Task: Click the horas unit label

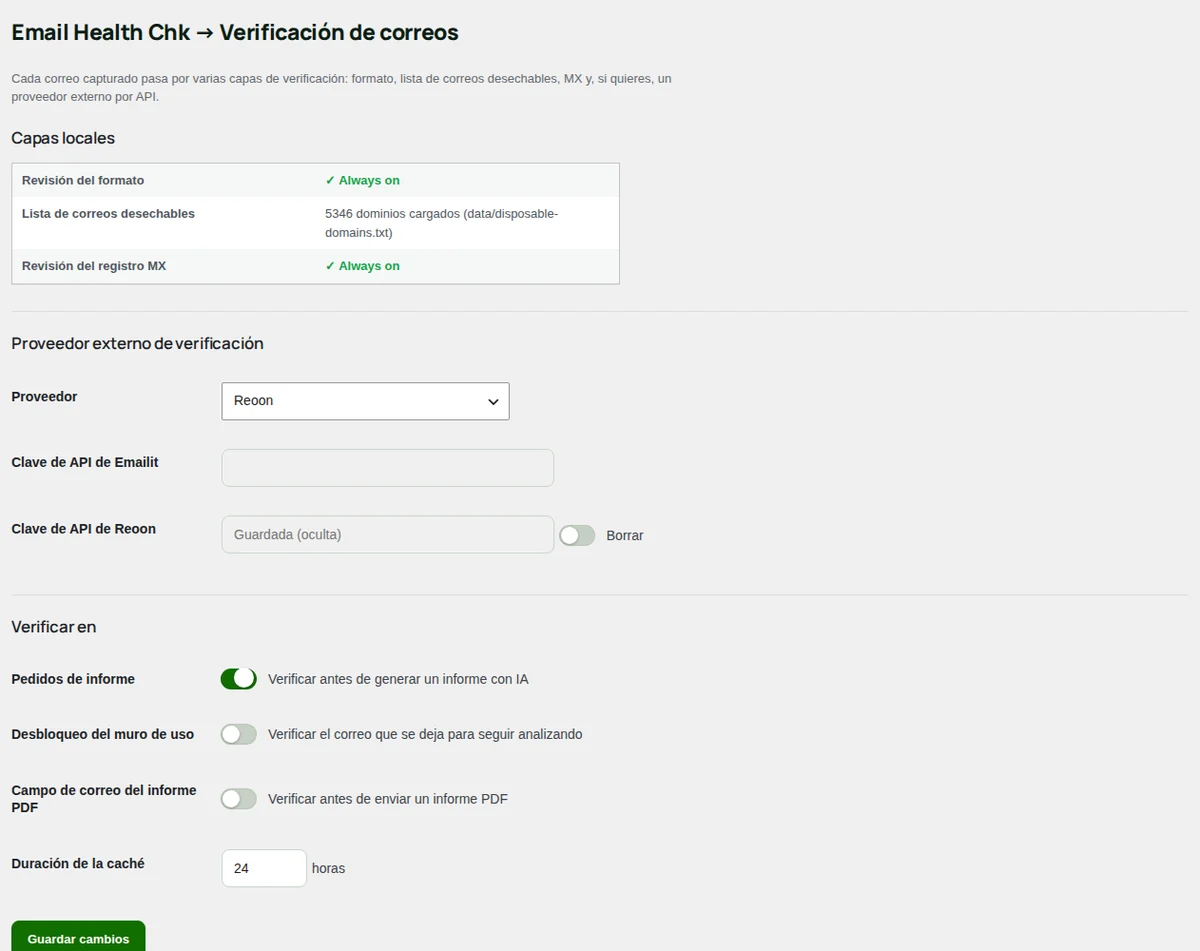Action: [328, 868]
